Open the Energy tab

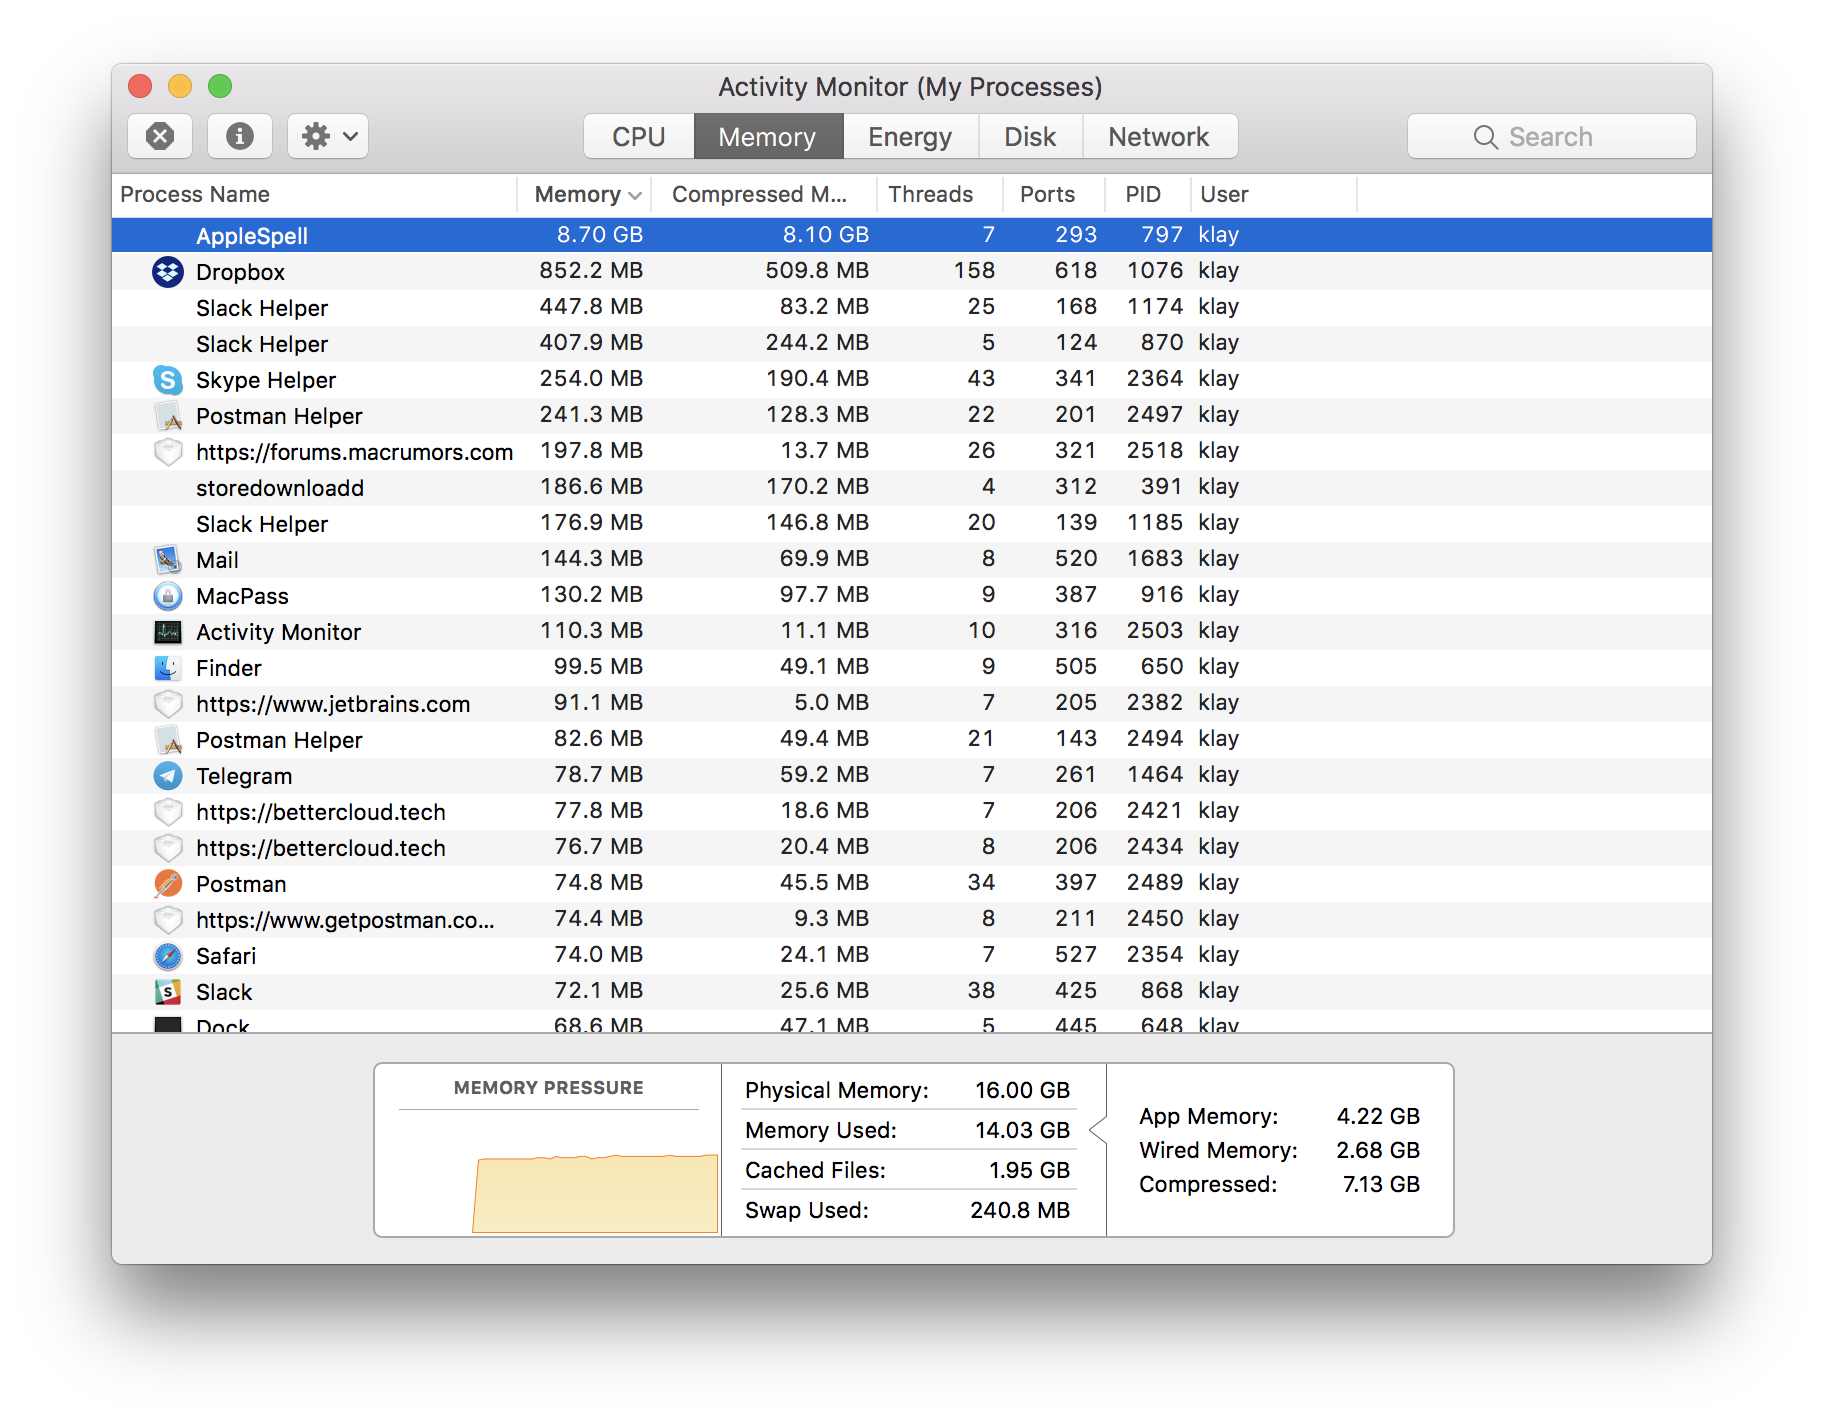coord(909,136)
